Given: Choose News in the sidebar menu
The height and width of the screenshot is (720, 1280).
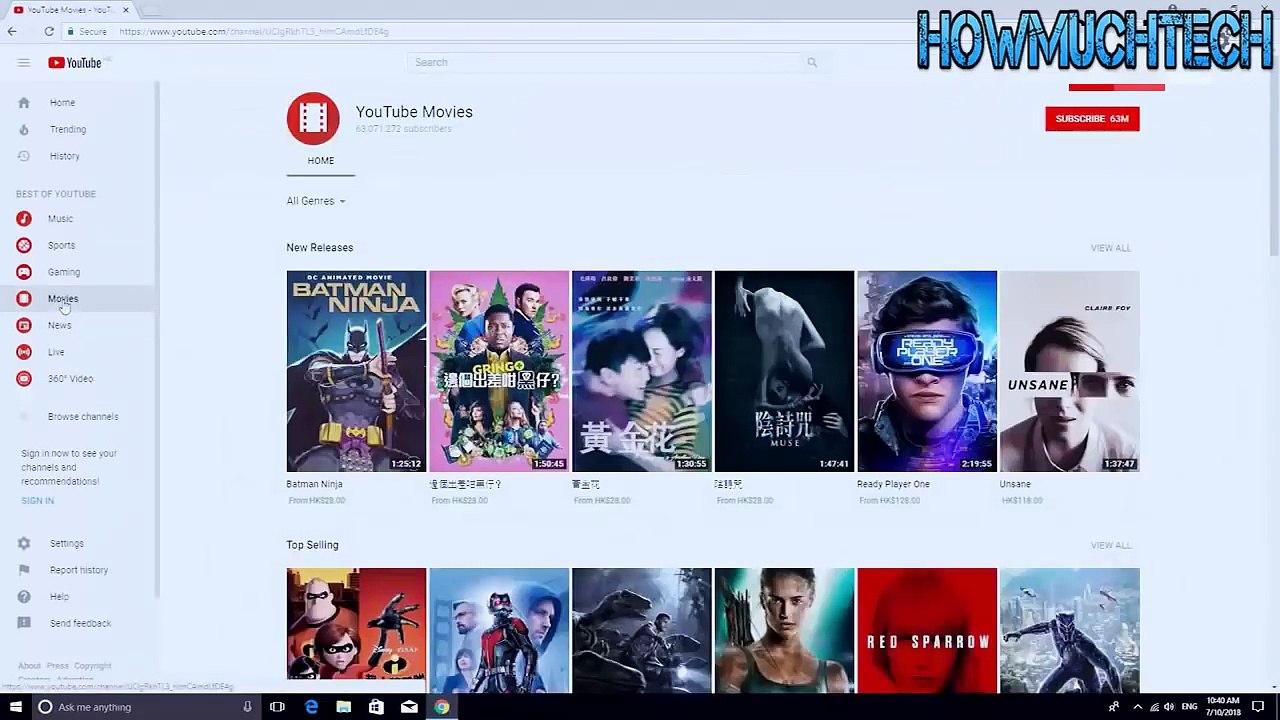Looking at the screenshot, I should point(59,325).
